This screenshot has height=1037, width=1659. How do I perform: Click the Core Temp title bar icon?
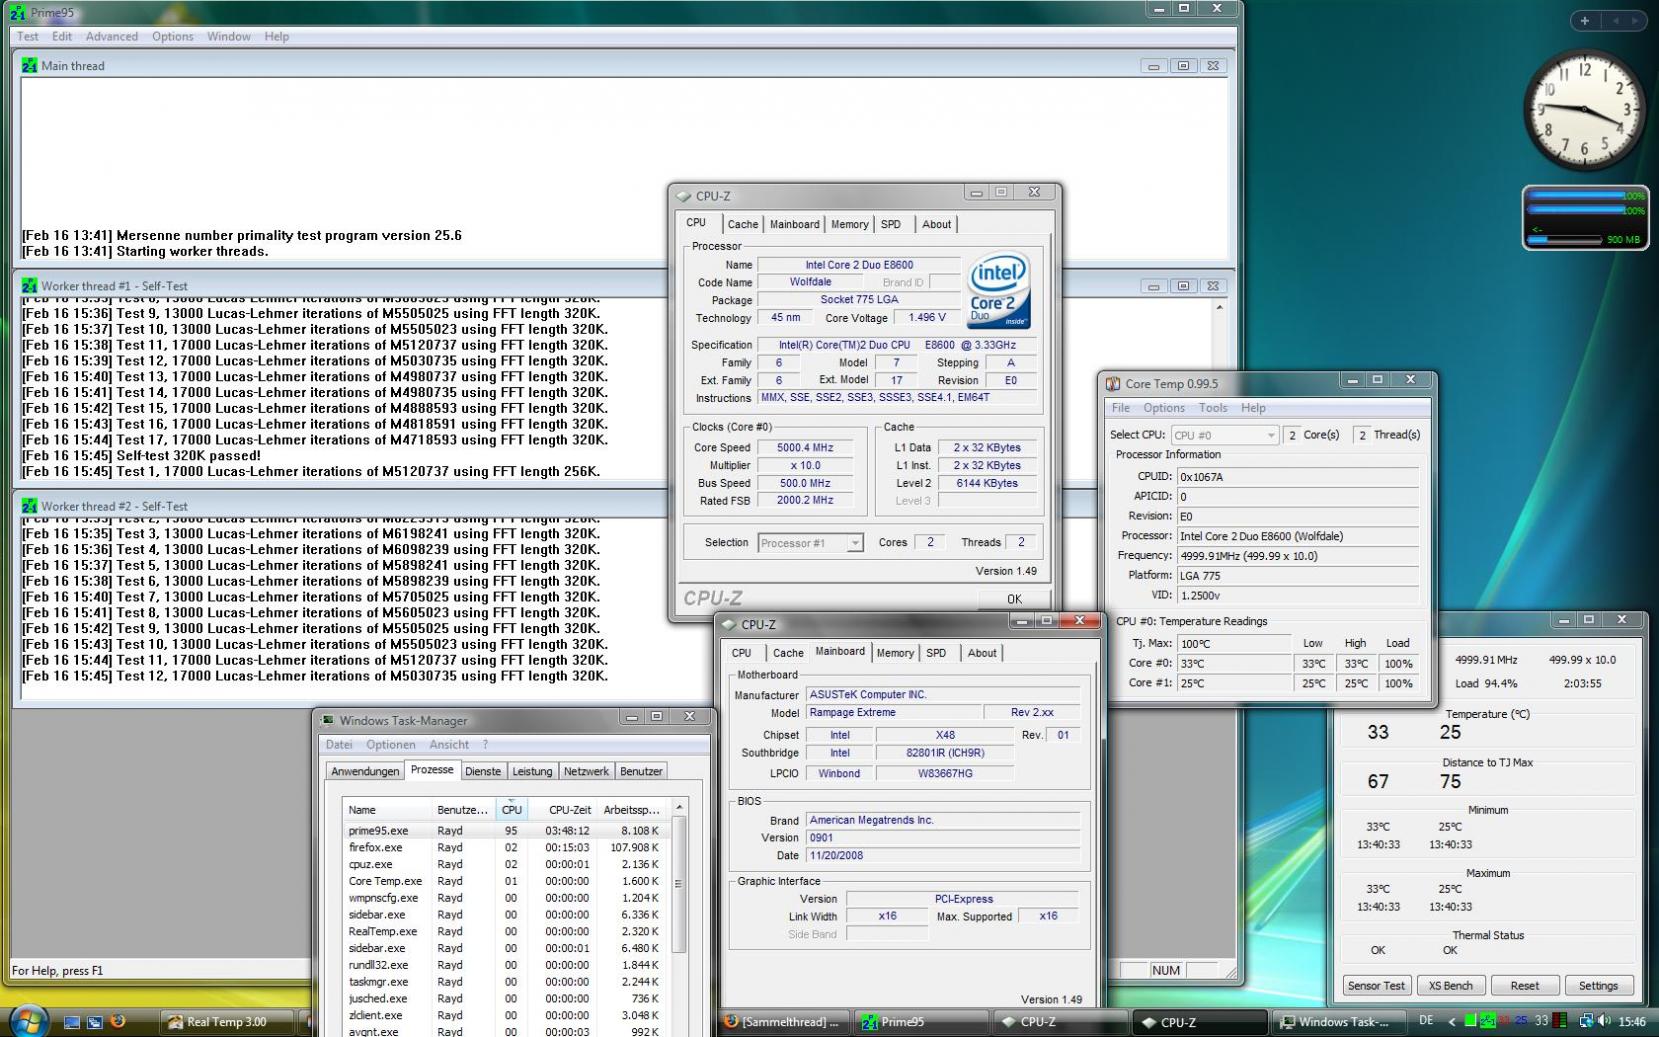[x=1113, y=383]
